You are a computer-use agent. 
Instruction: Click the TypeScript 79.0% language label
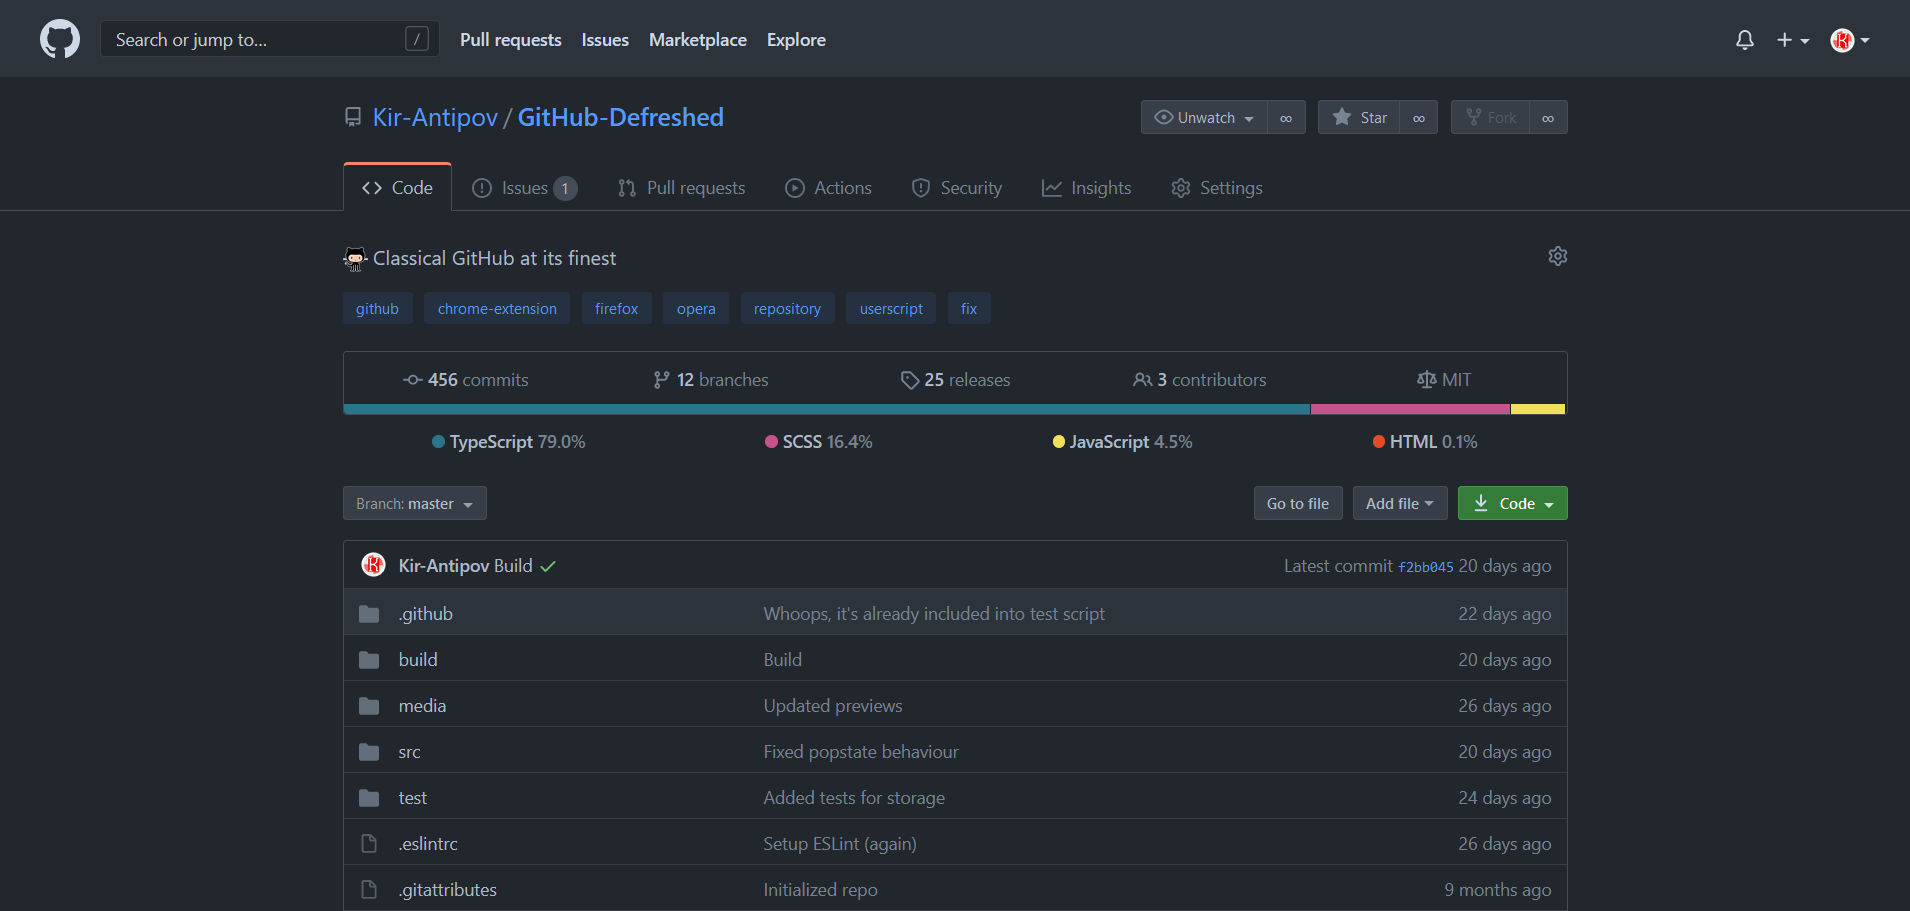(x=509, y=442)
